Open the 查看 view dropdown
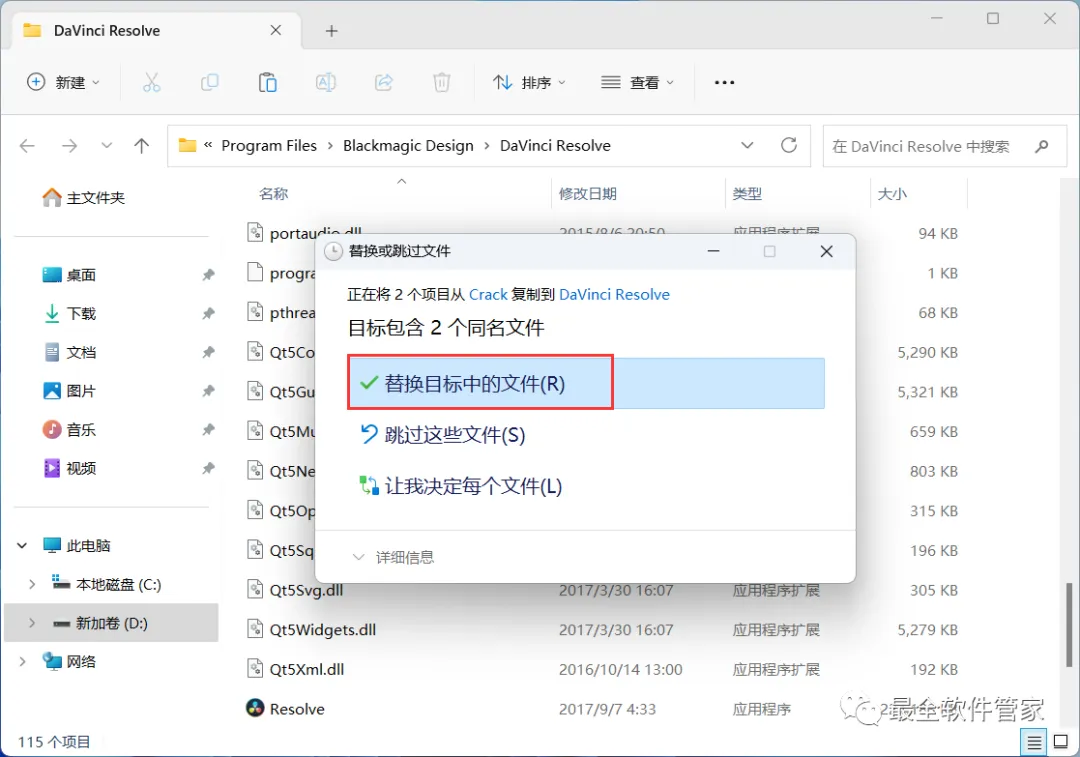The width and height of the screenshot is (1080, 757). 637,83
